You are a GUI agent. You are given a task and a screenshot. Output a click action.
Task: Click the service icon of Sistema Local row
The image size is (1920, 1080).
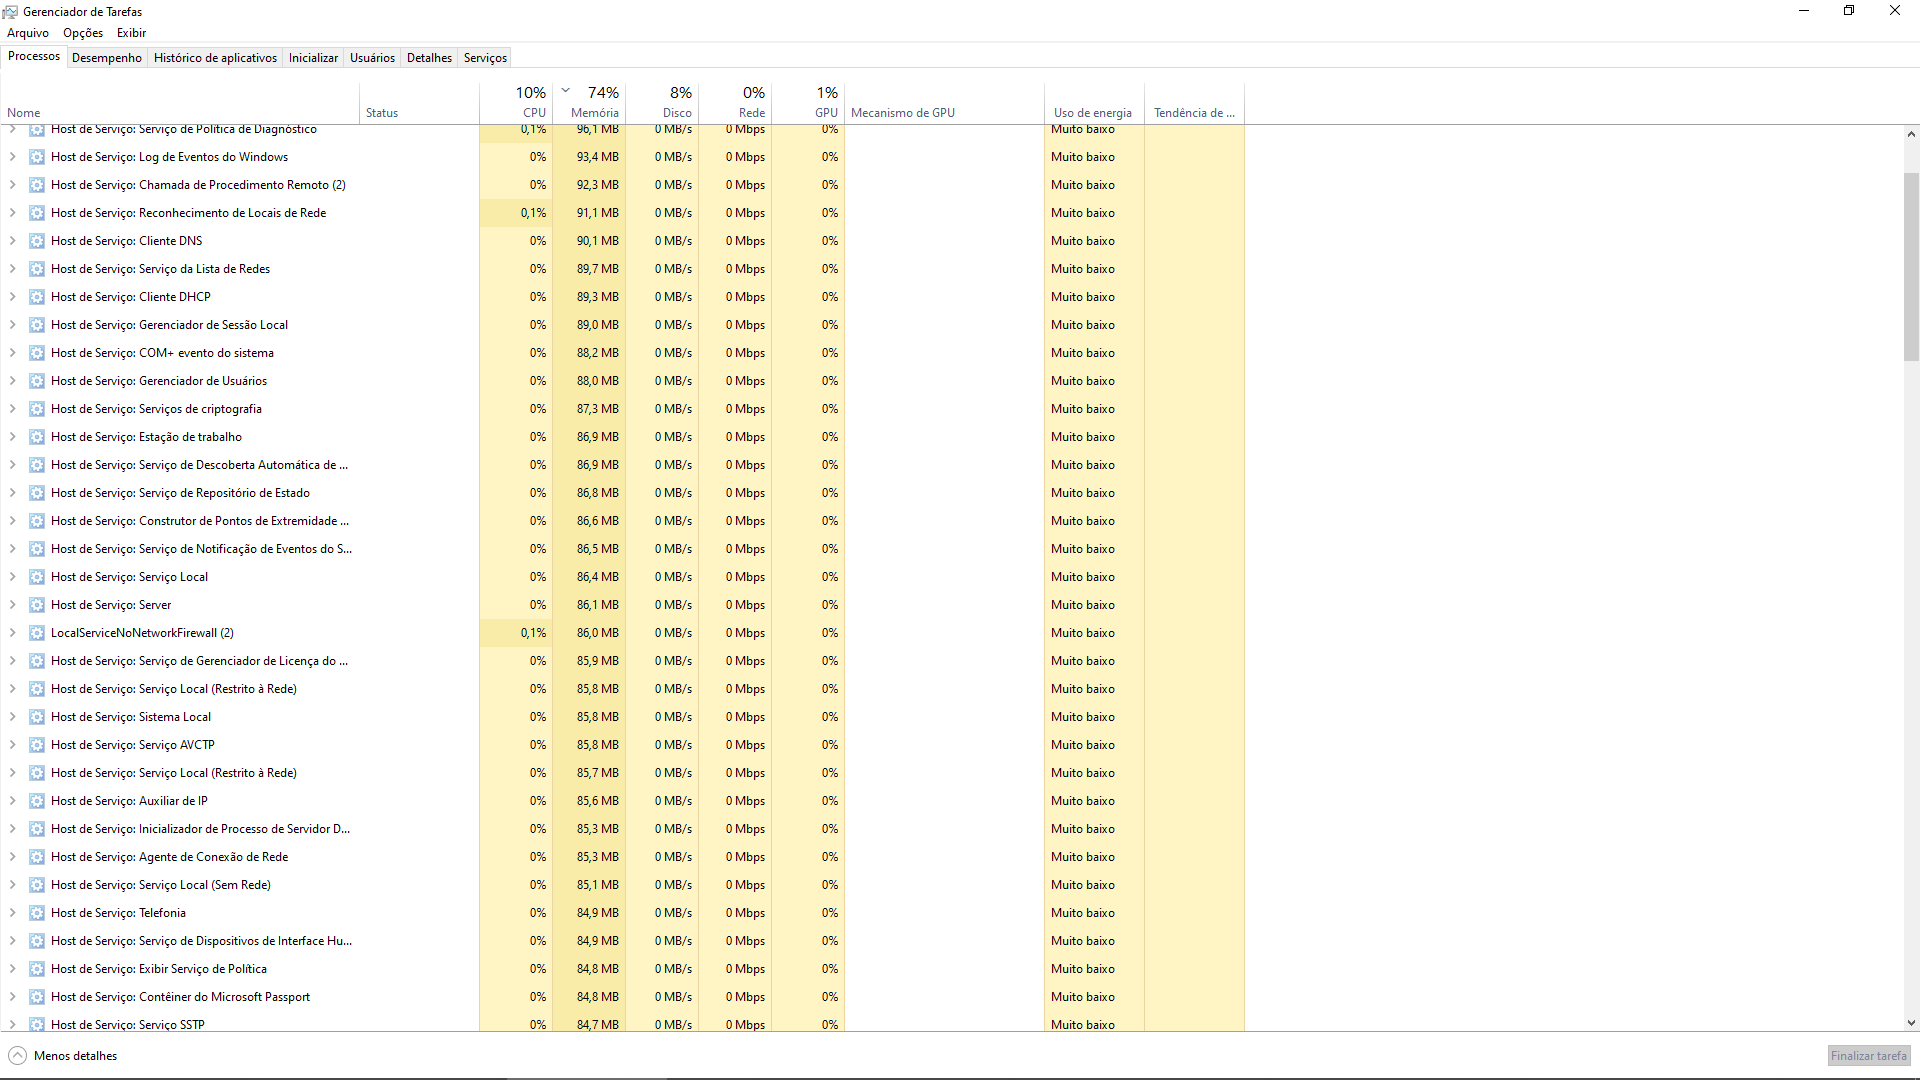(x=37, y=717)
